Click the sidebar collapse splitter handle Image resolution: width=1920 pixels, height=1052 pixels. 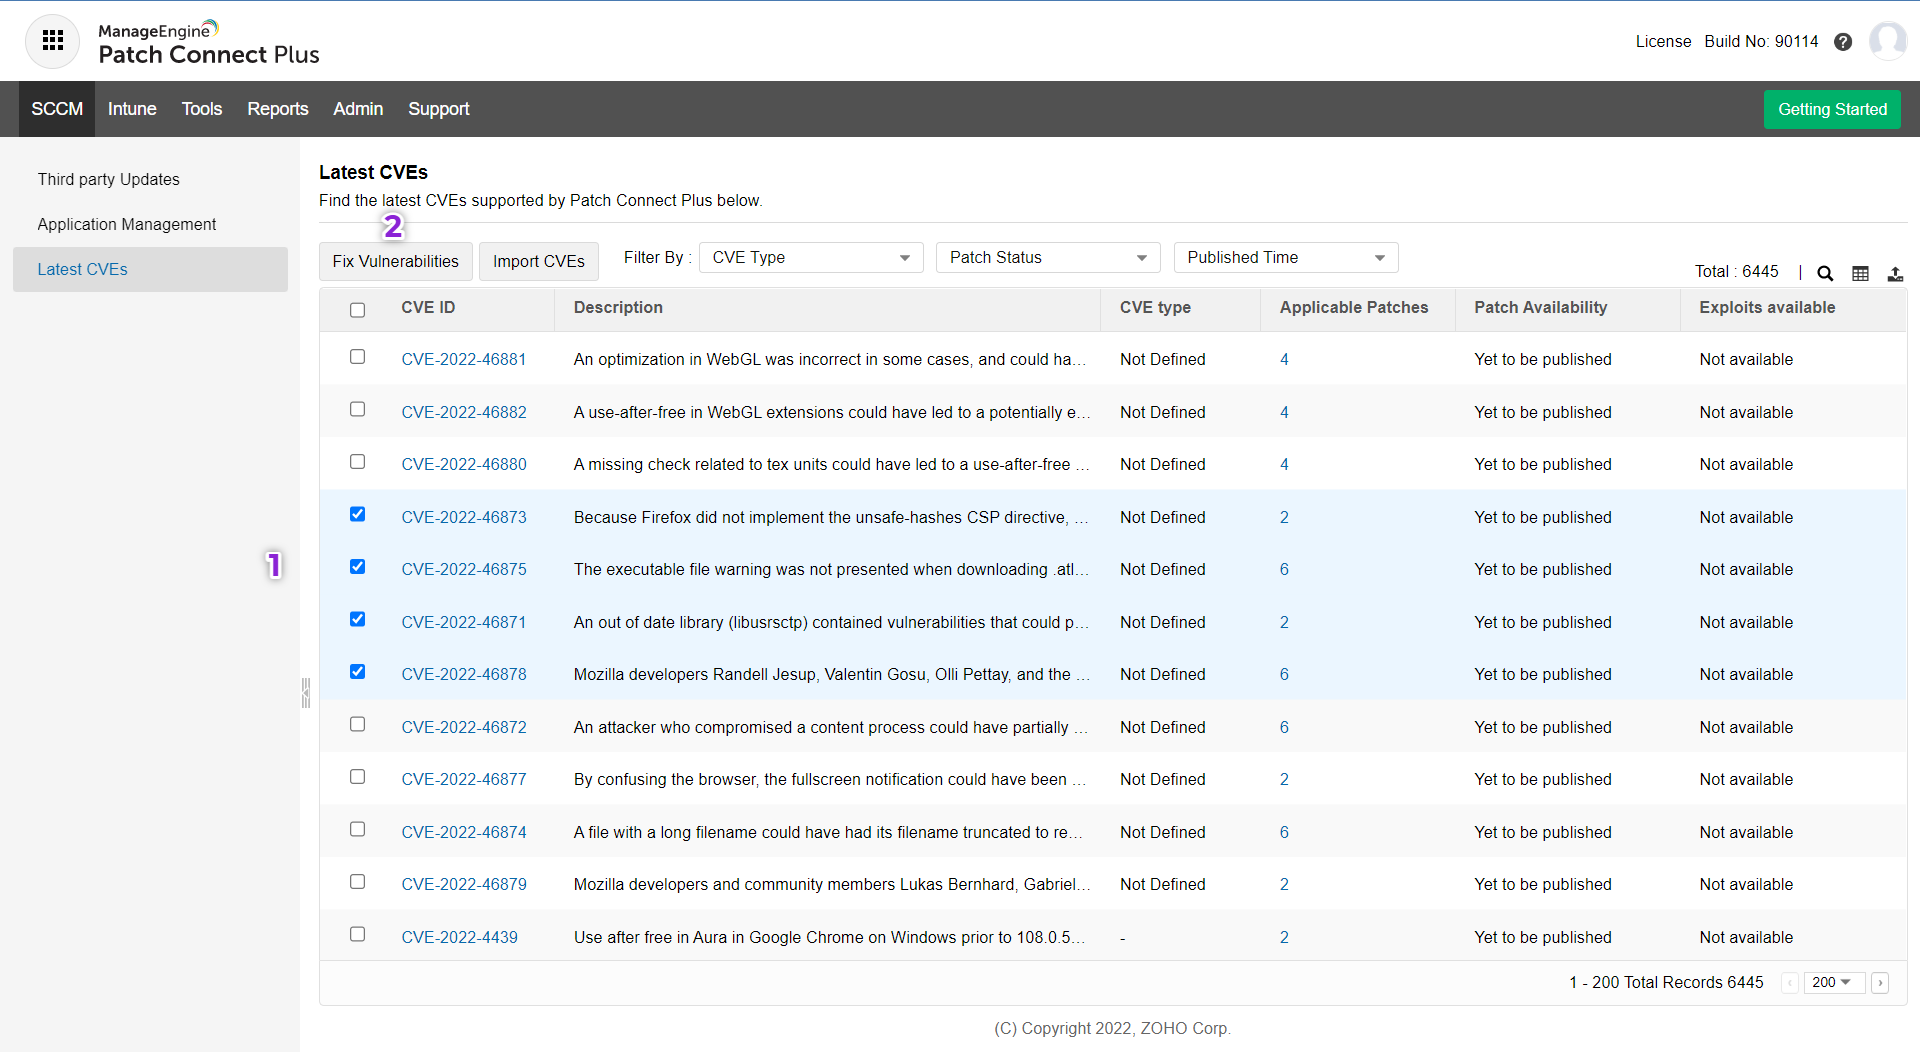pyautogui.click(x=306, y=692)
